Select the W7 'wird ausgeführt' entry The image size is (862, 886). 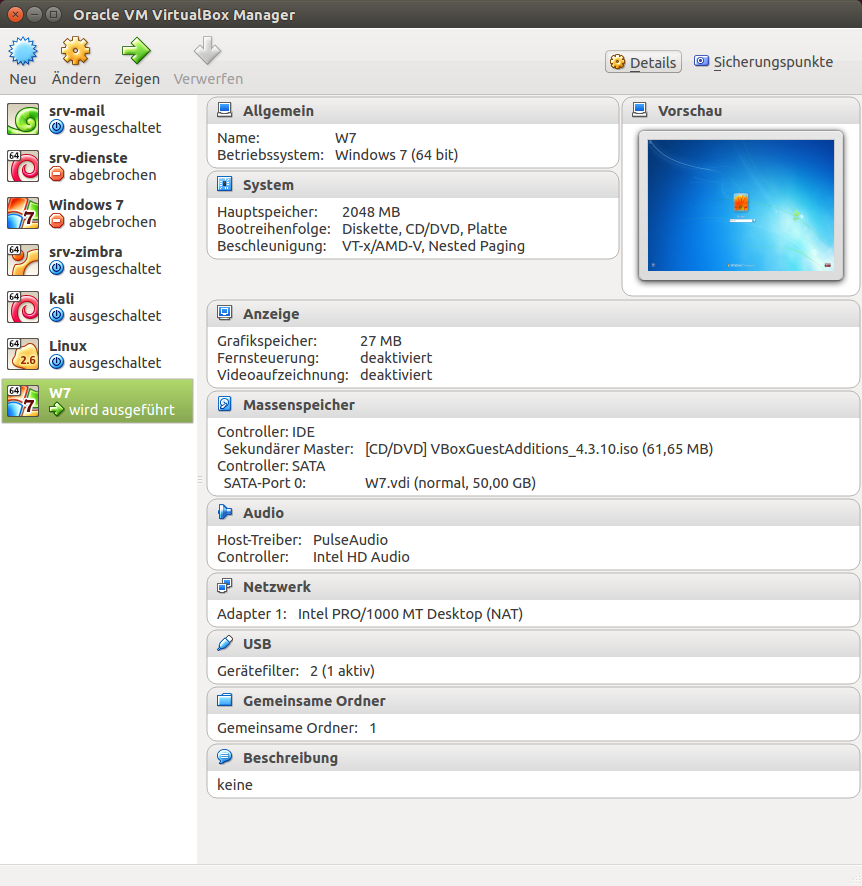click(x=97, y=401)
